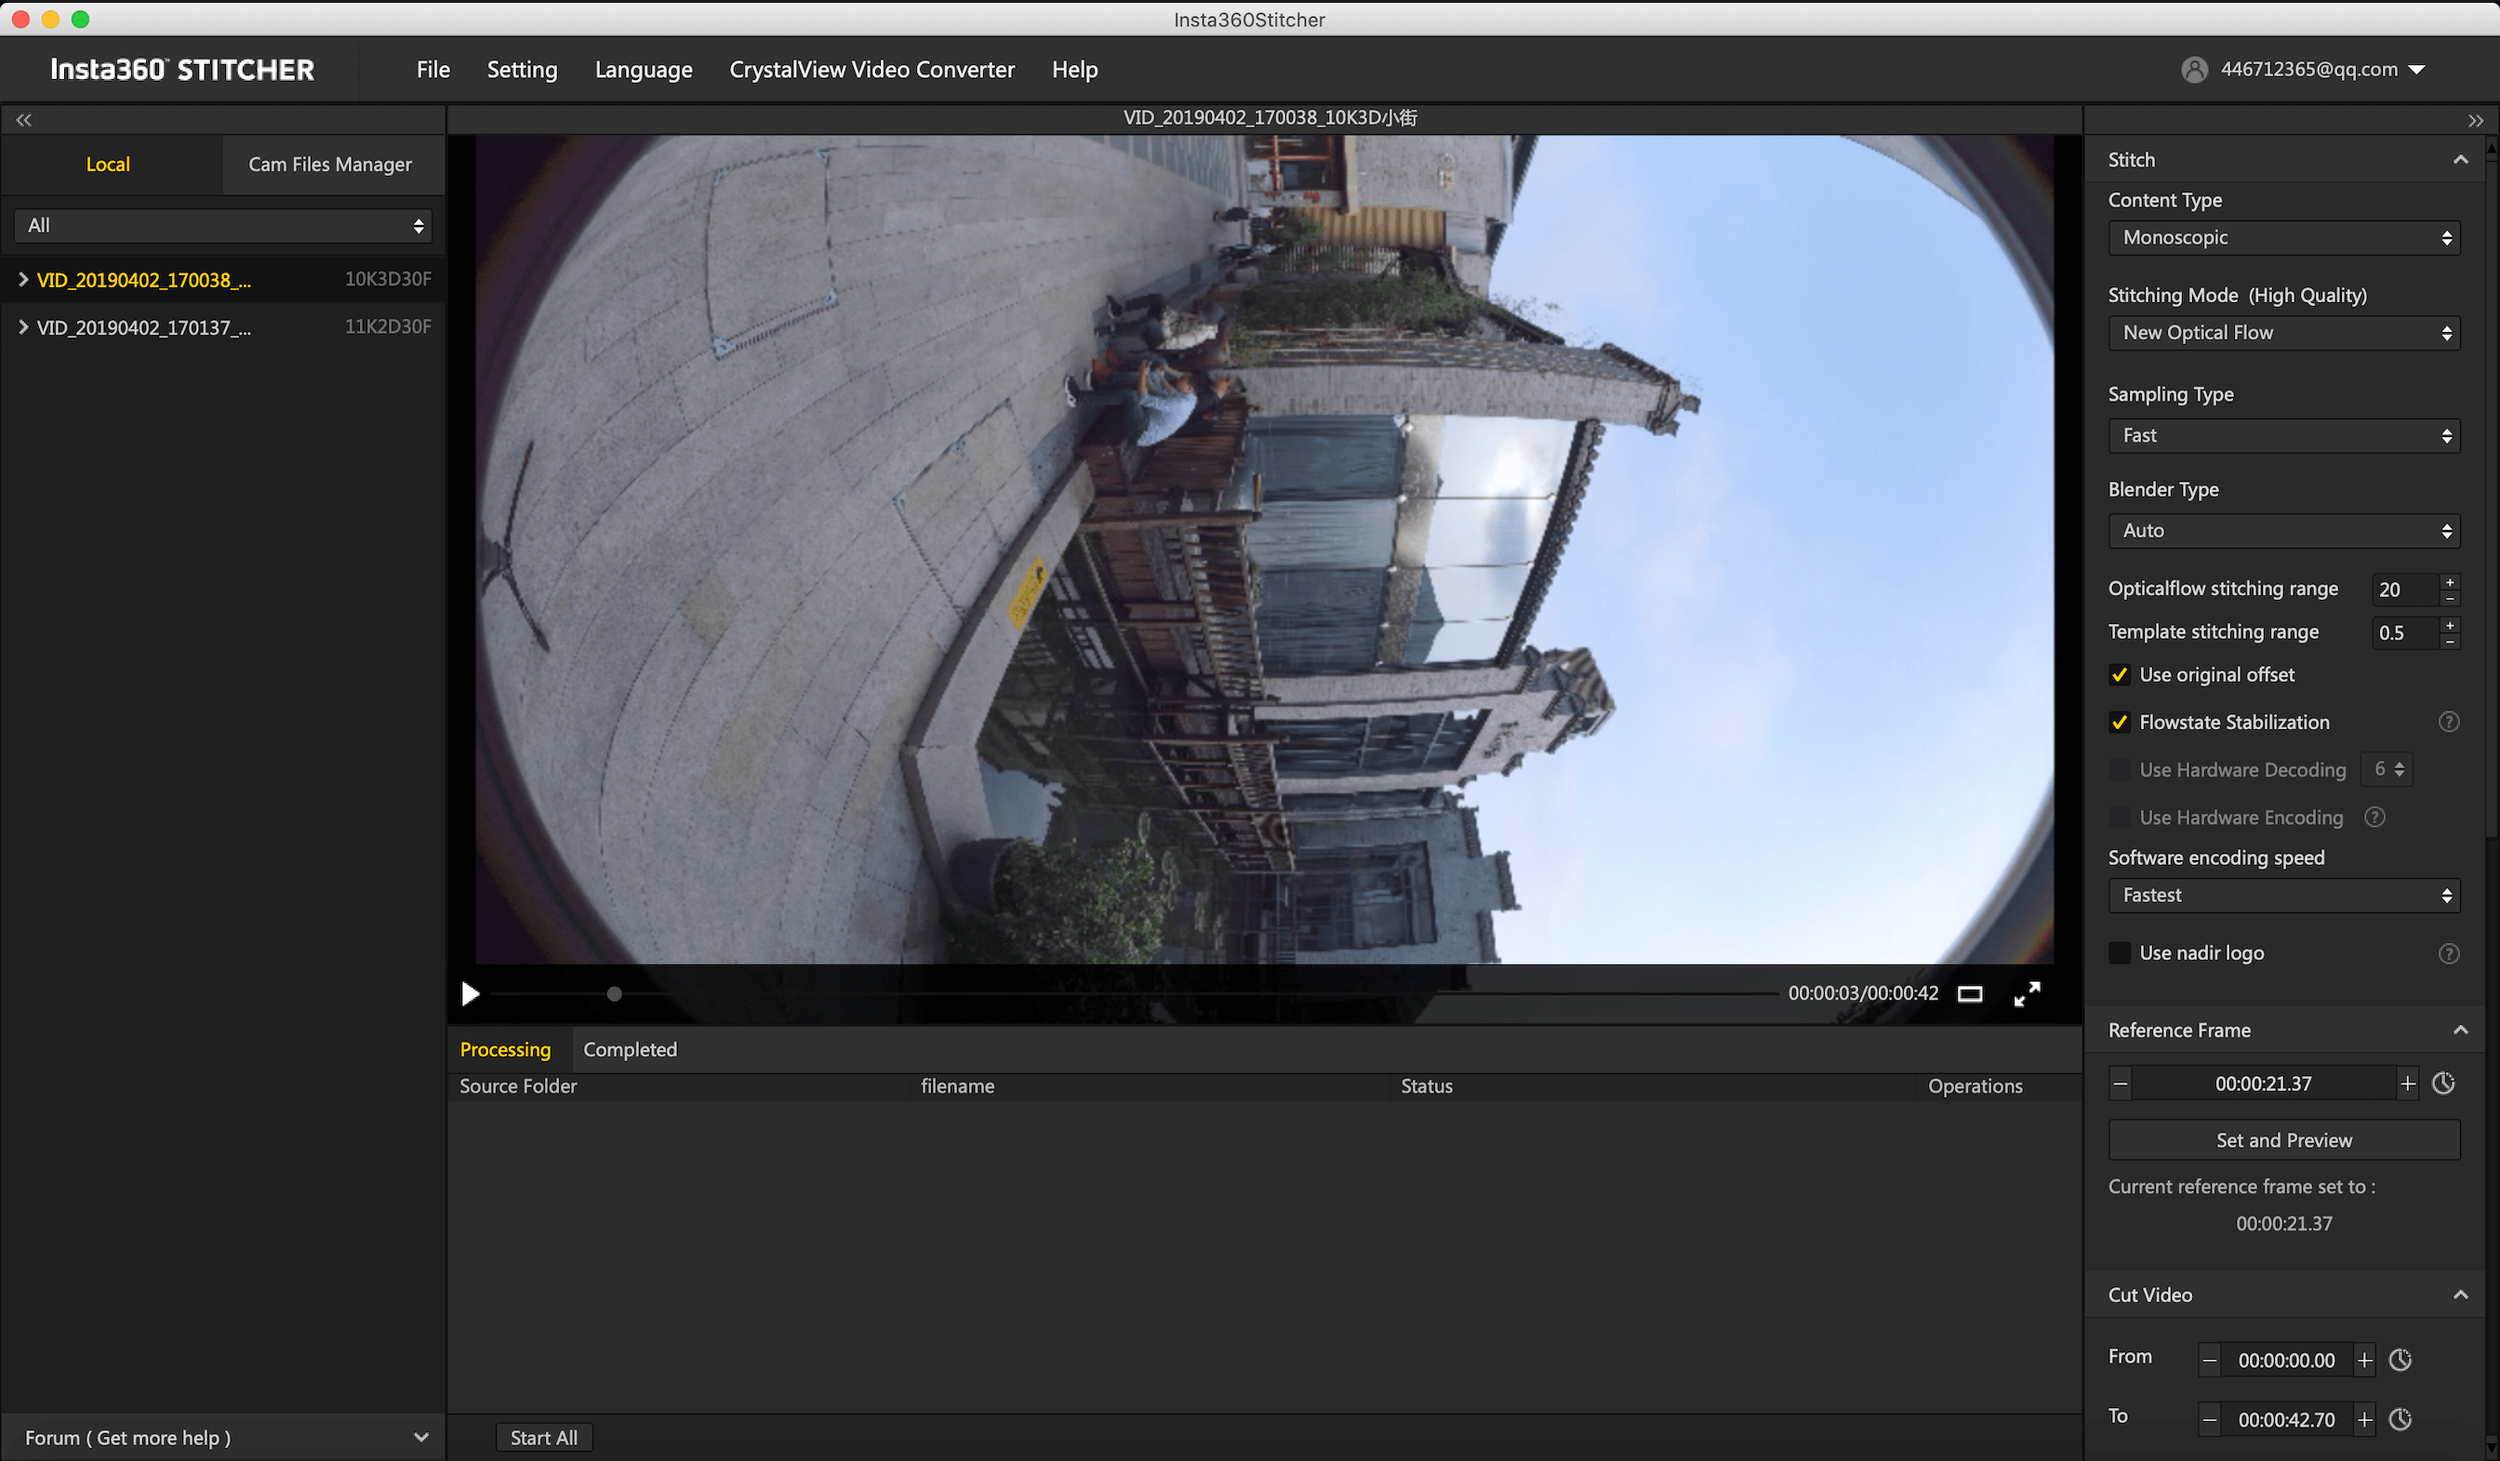The height and width of the screenshot is (1461, 2500).
Task: Click the clock icon beside the reference frame time
Action: coord(2443,1083)
